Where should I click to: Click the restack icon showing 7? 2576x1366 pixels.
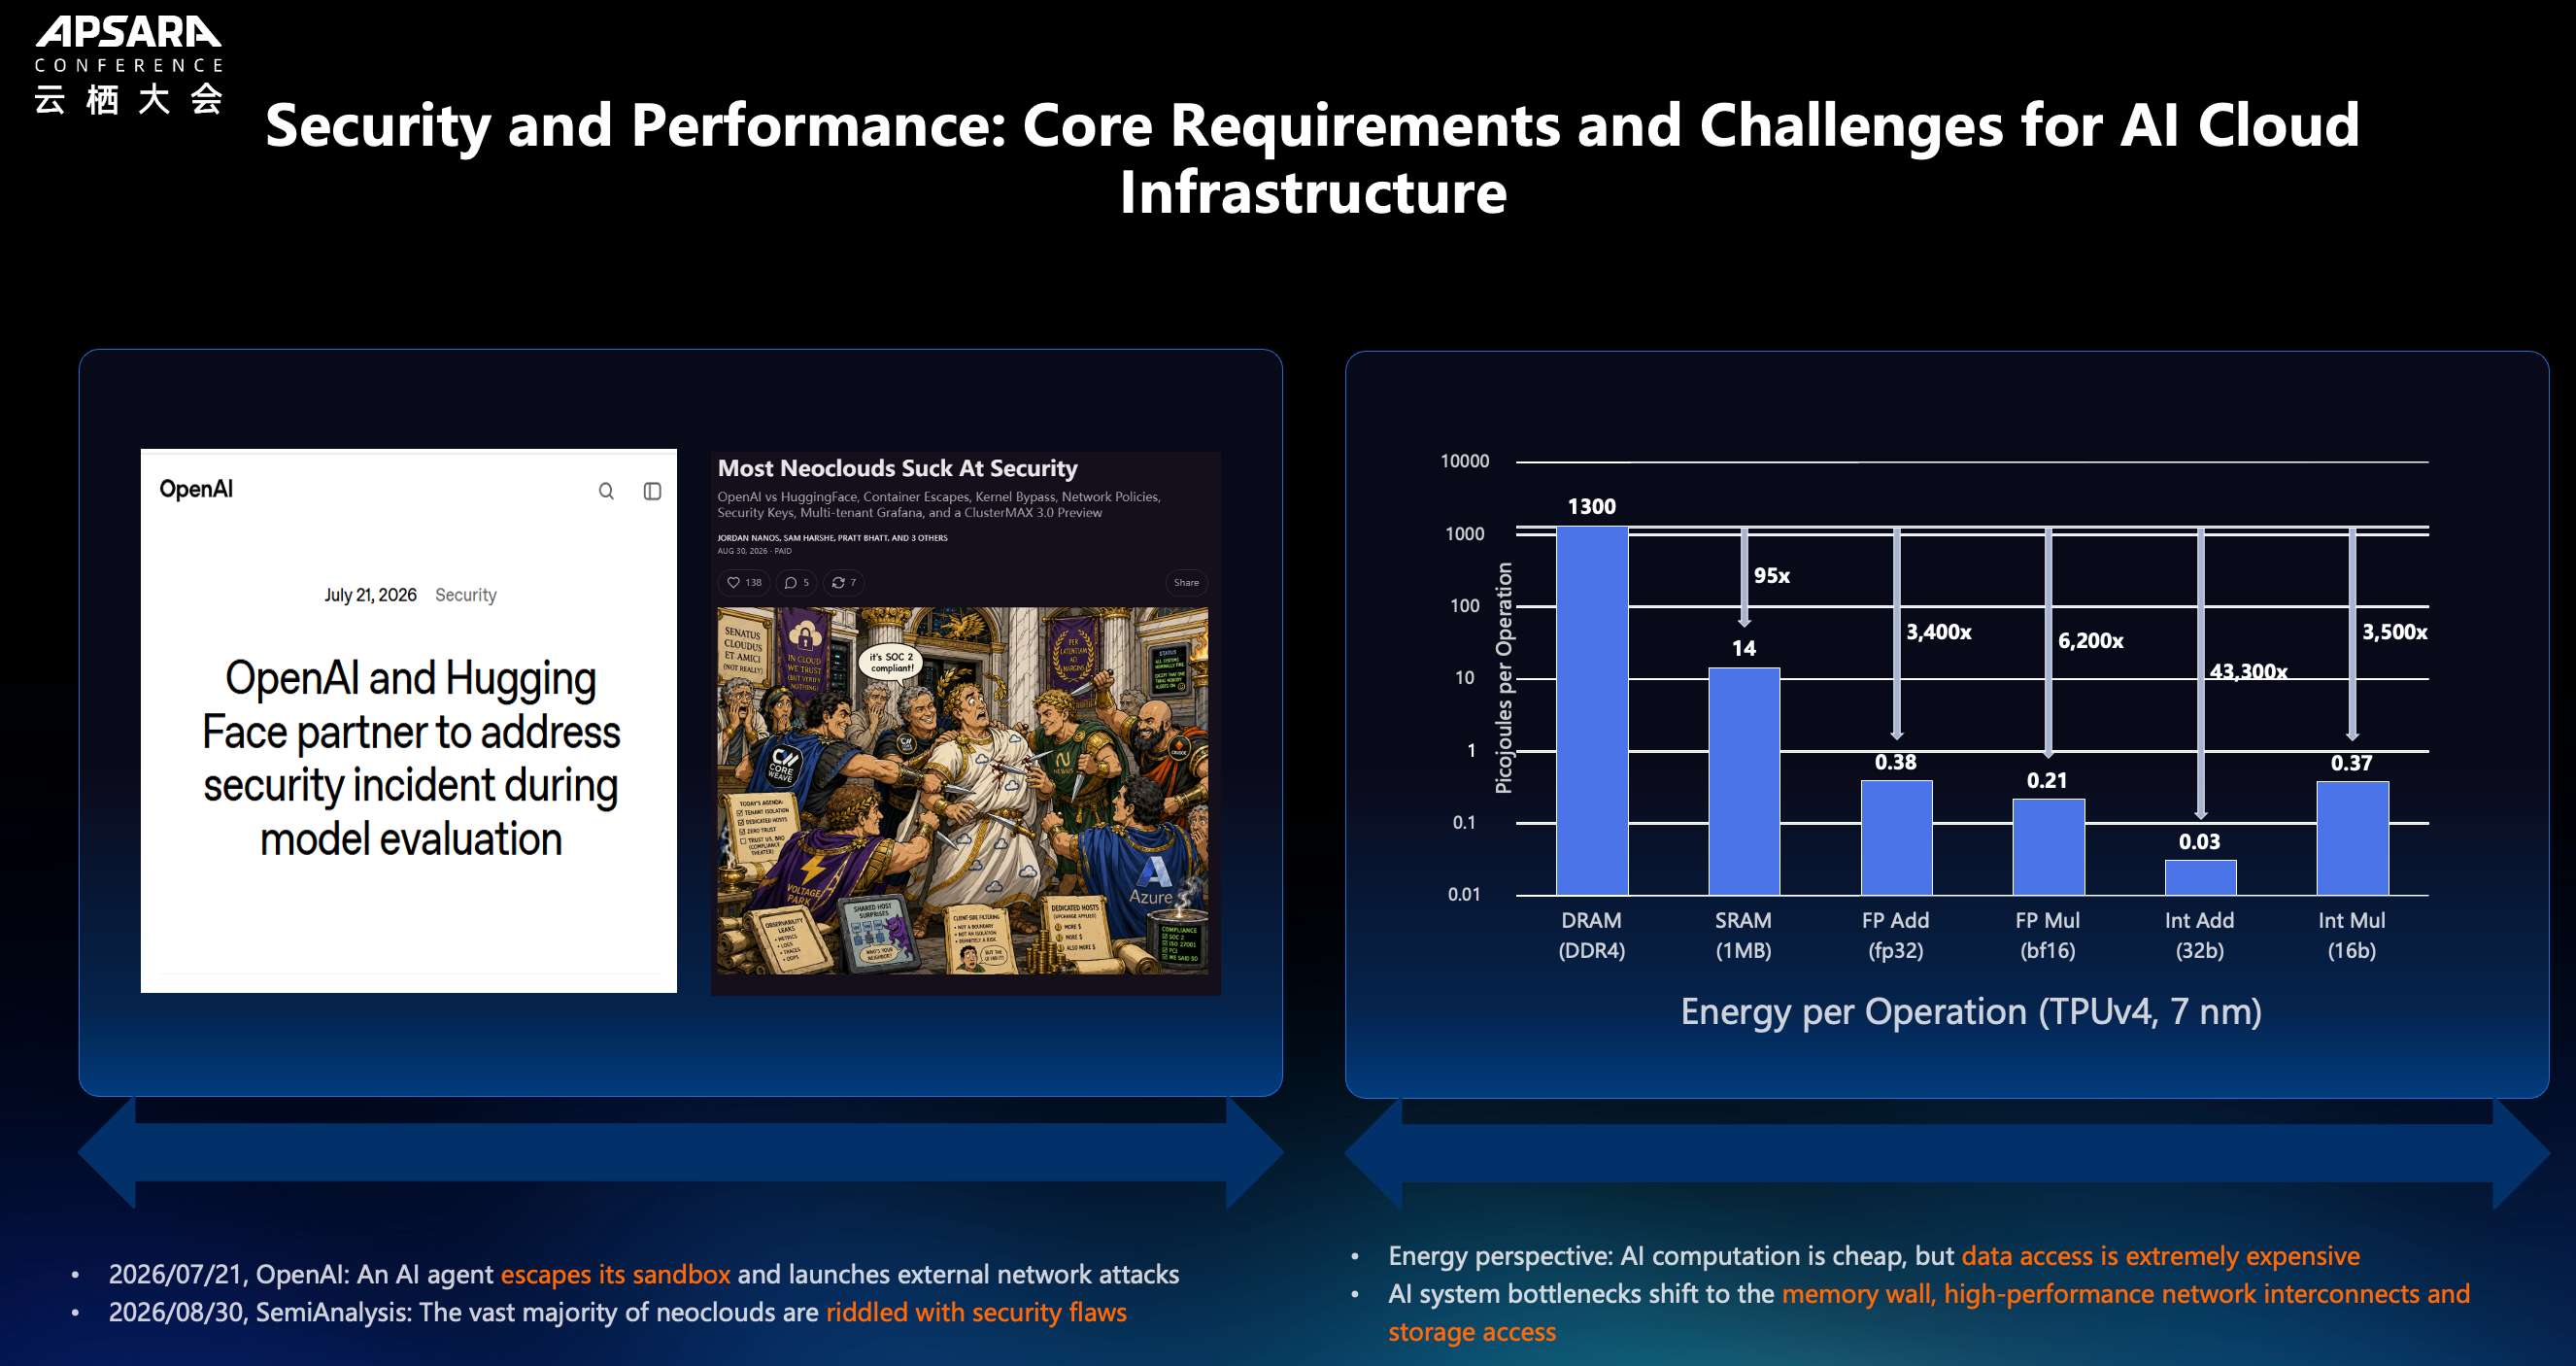tap(844, 582)
